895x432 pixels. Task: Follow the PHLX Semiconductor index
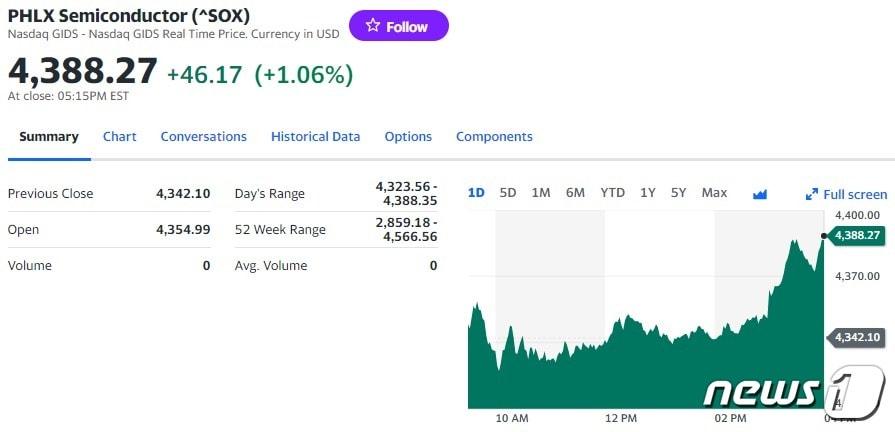pos(398,26)
